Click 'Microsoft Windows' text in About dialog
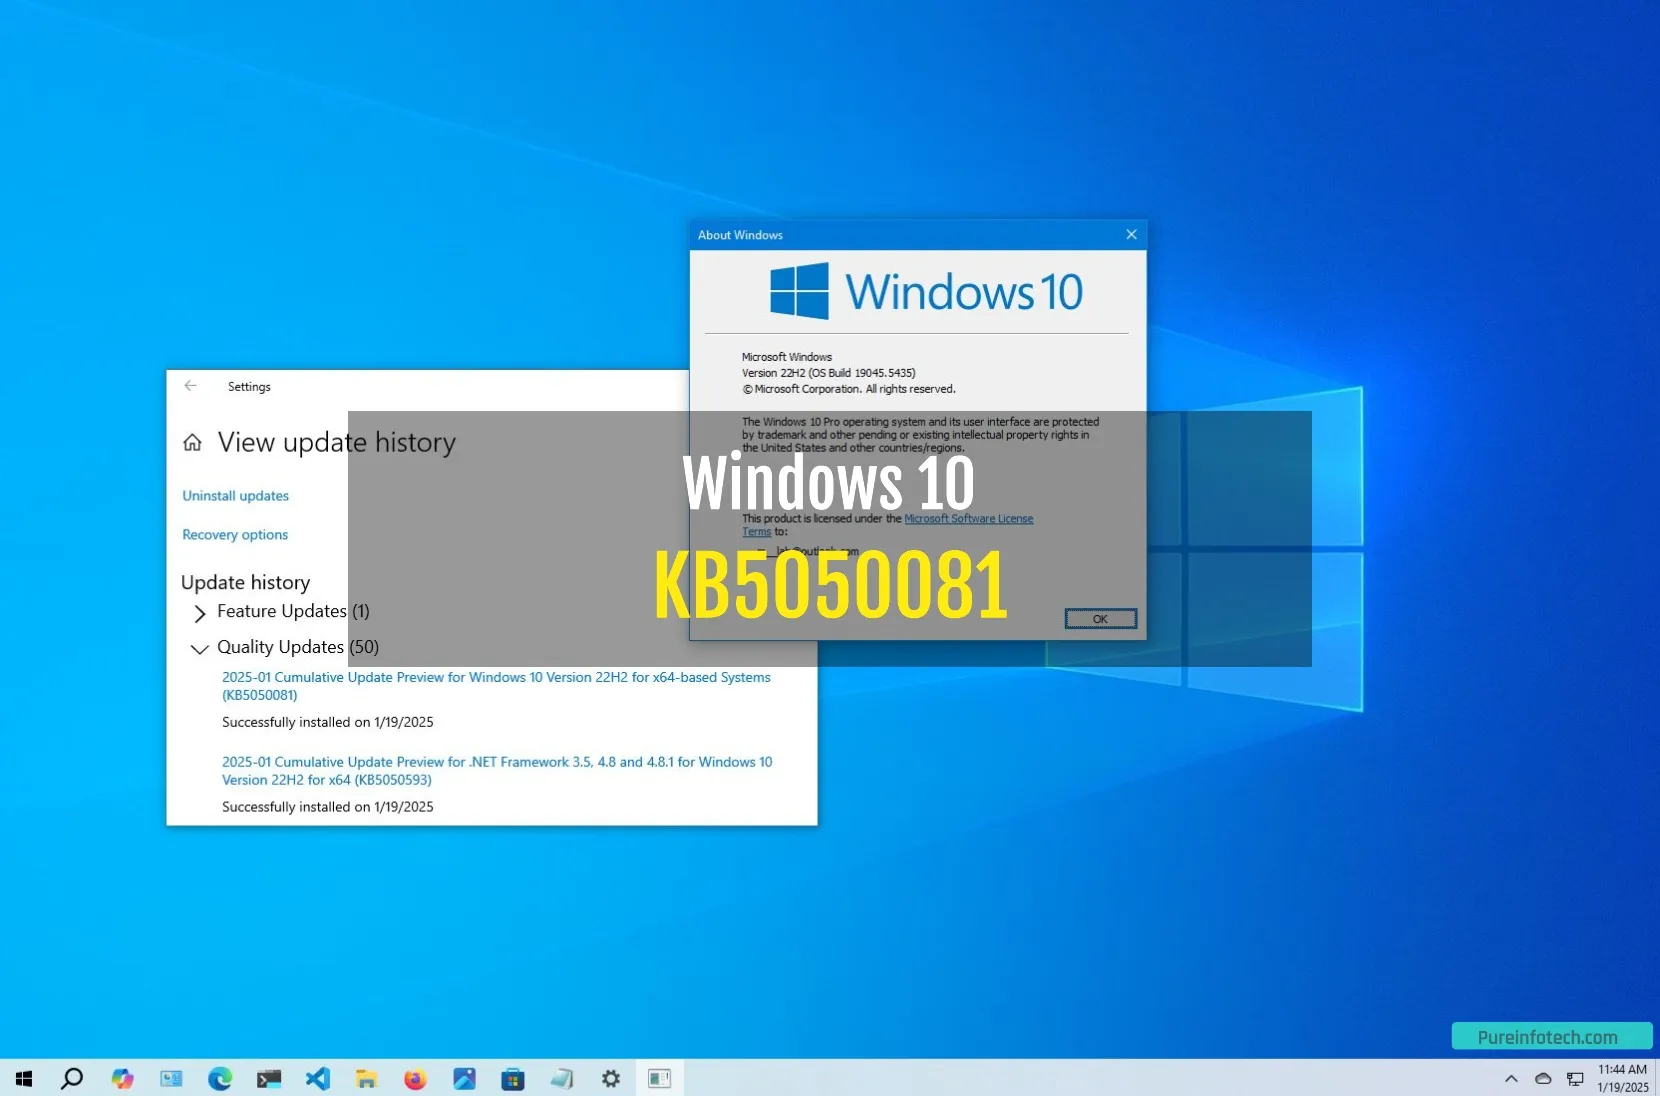Viewport: 1660px width, 1096px height. pos(787,357)
